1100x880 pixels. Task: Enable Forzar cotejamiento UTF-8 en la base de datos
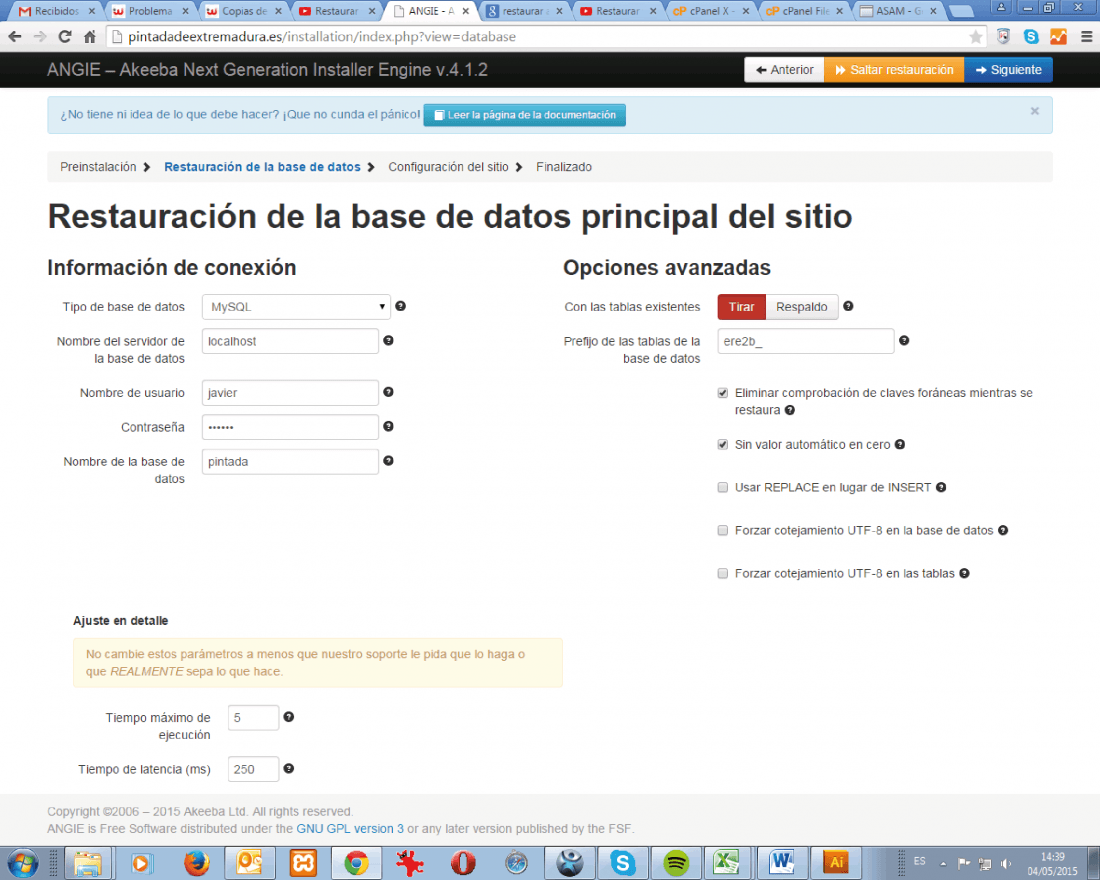pyautogui.click(x=723, y=530)
